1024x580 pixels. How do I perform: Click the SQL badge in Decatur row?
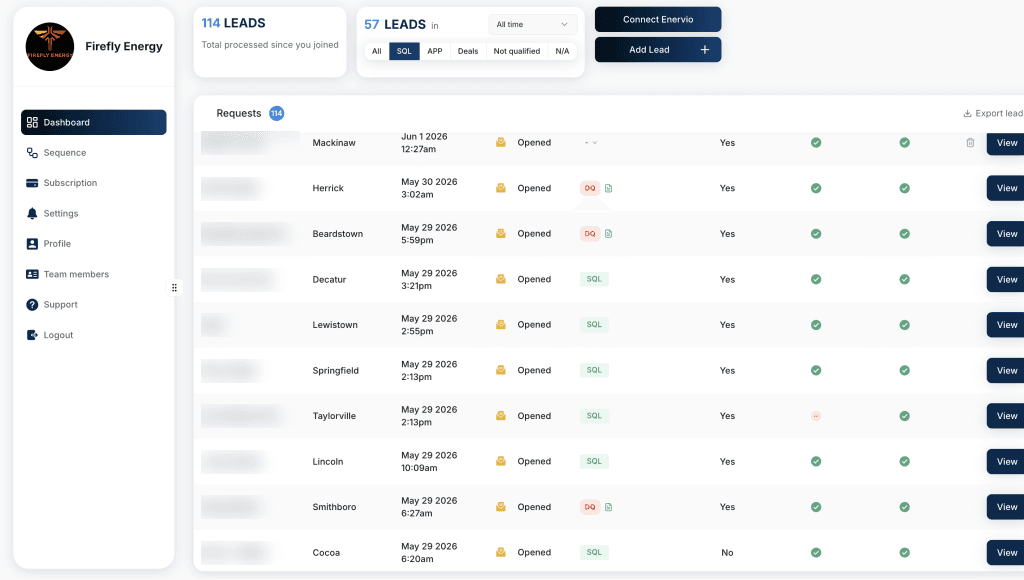tap(594, 279)
